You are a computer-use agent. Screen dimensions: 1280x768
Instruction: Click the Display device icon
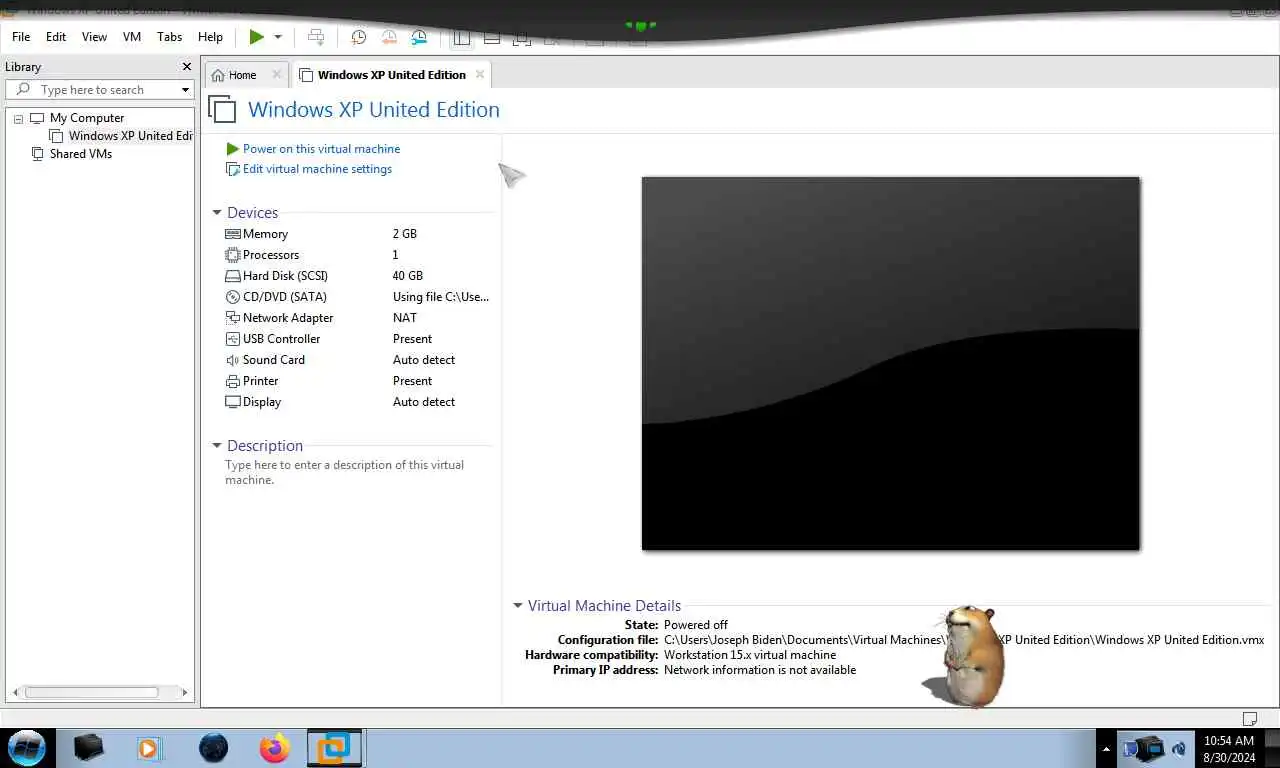[233, 402]
